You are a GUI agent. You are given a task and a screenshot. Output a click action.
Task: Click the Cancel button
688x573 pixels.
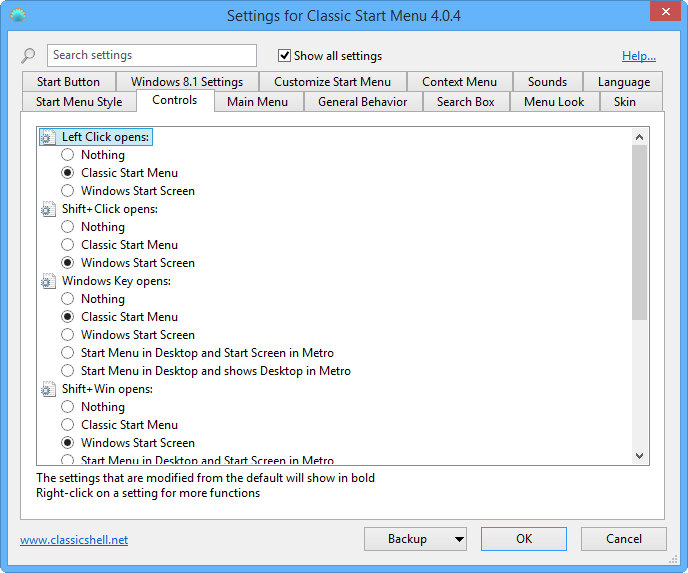pos(624,539)
